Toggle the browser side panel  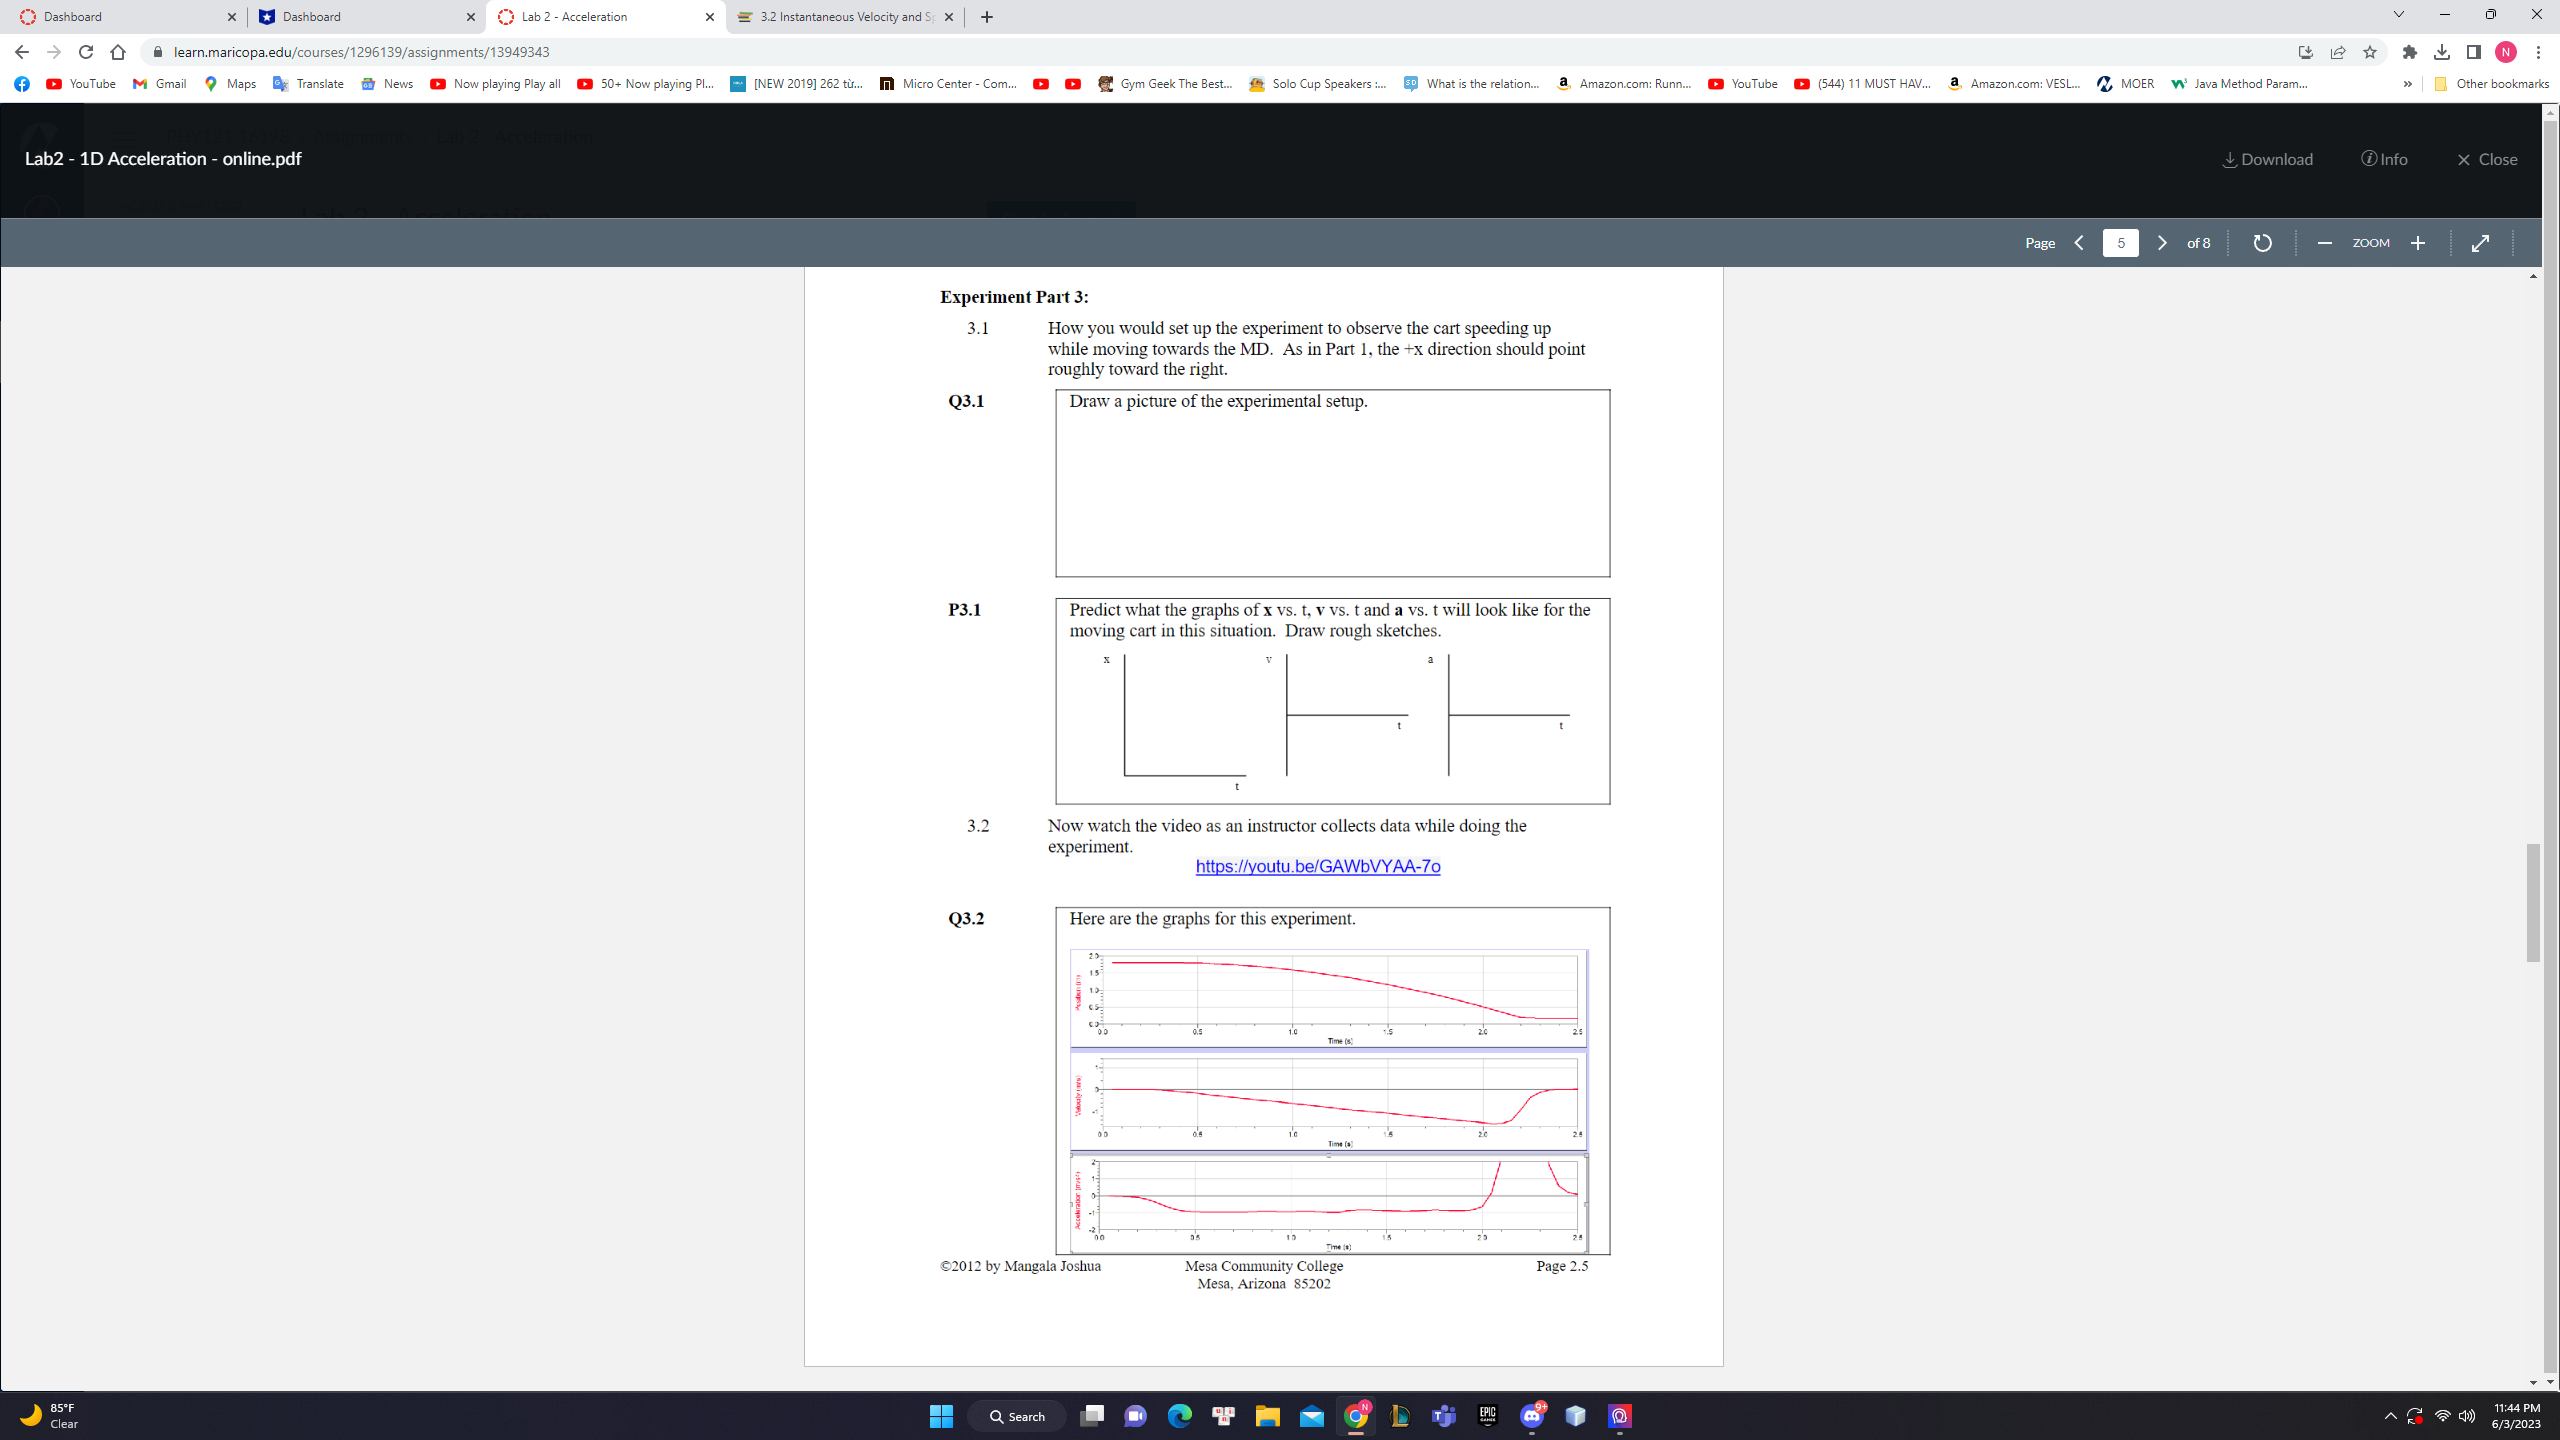tap(2473, 52)
